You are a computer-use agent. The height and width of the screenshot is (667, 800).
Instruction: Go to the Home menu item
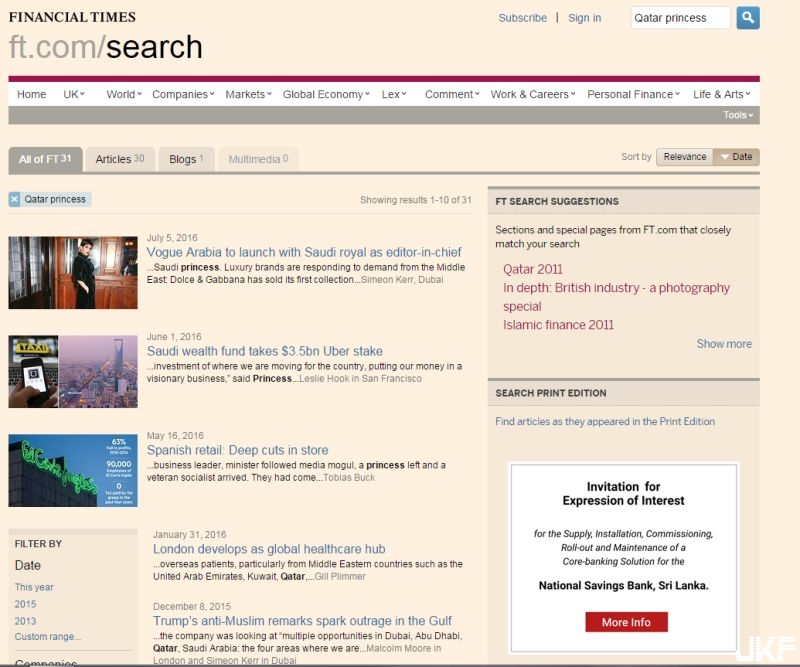[31, 94]
